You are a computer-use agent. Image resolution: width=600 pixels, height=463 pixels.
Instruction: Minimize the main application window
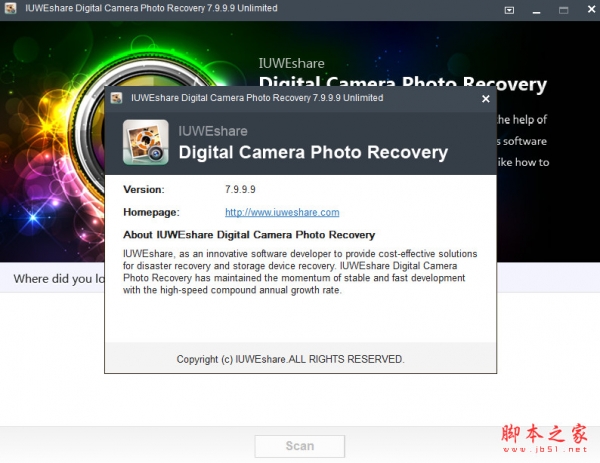536,11
